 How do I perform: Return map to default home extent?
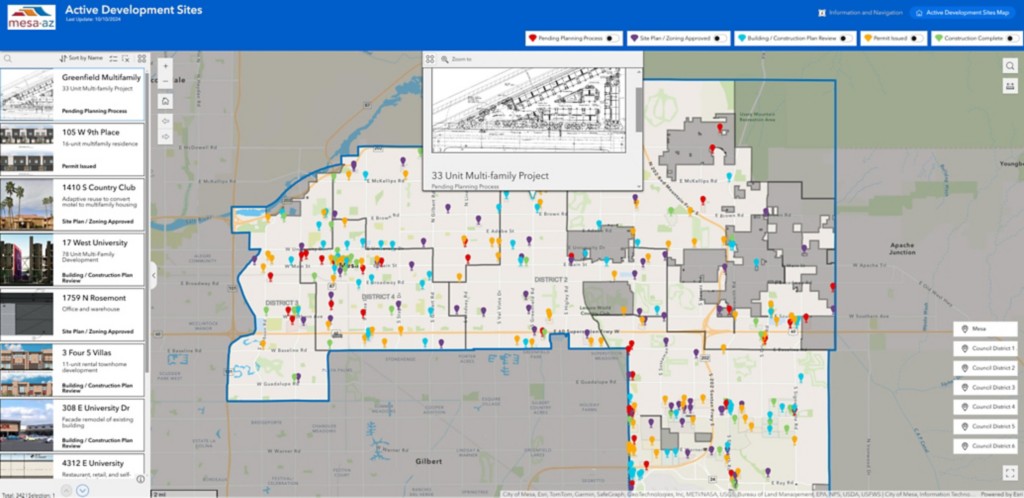pos(165,101)
